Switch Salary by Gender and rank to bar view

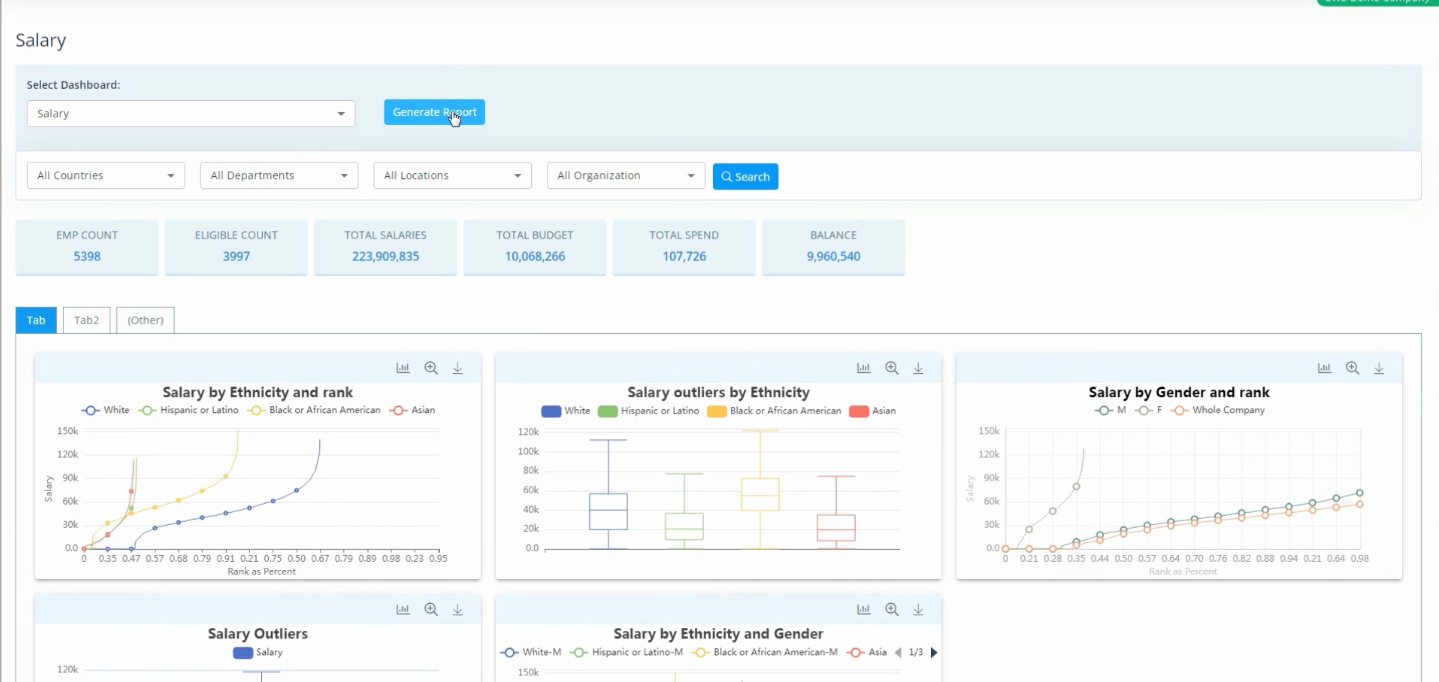(x=1324, y=368)
